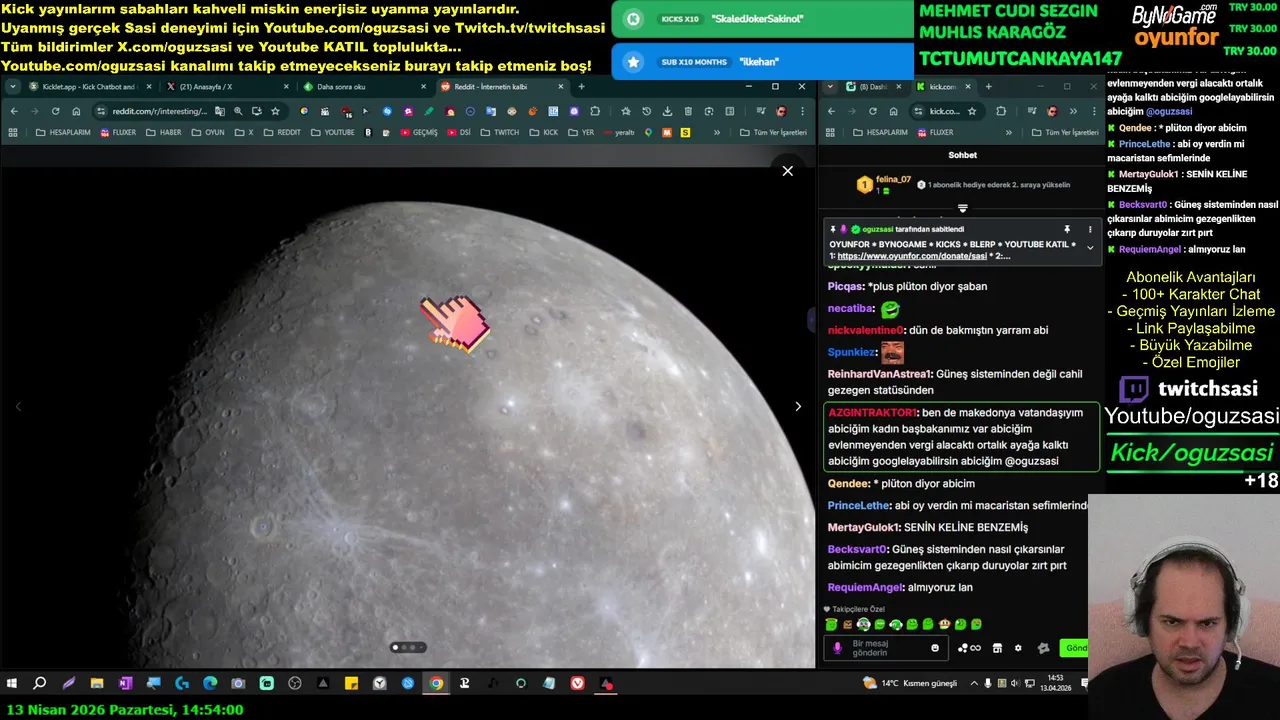The image size is (1280, 720).
Task: Switch to the Kicklet.app tab
Action: [88, 87]
